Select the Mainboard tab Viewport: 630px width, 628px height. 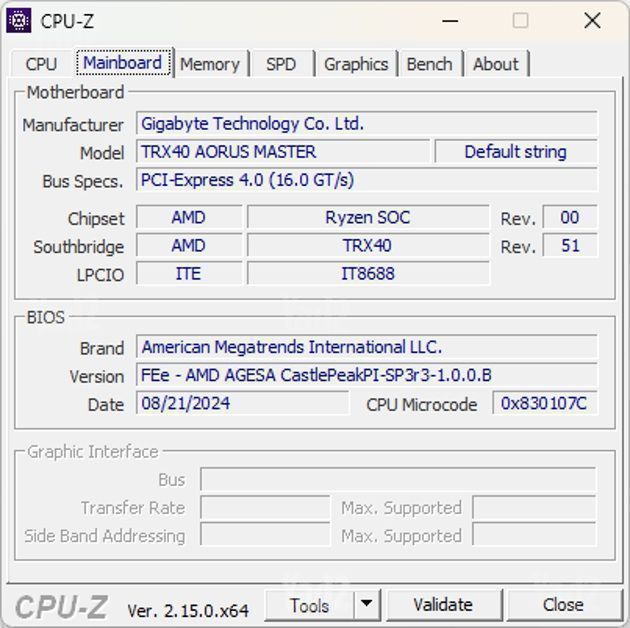pos(123,63)
